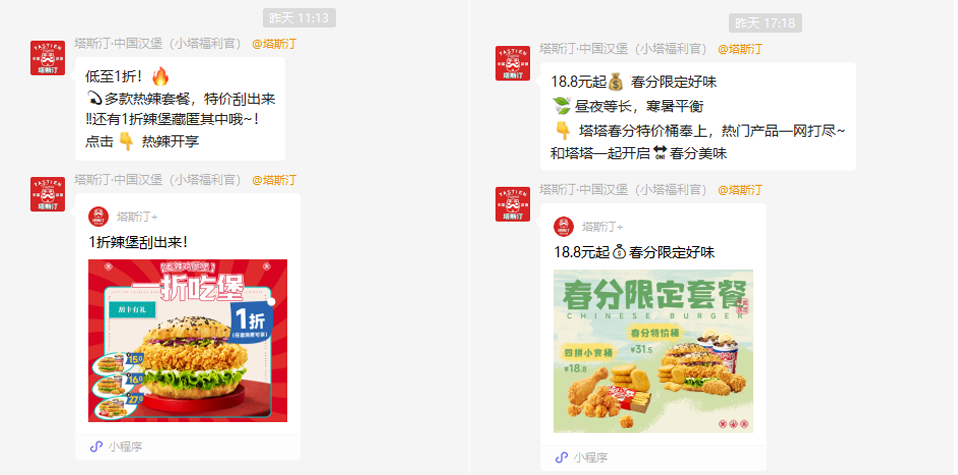Image resolution: width=958 pixels, height=475 pixels.
Task: Select the 春分限定好味 text message bubble
Action: (x=698, y=116)
